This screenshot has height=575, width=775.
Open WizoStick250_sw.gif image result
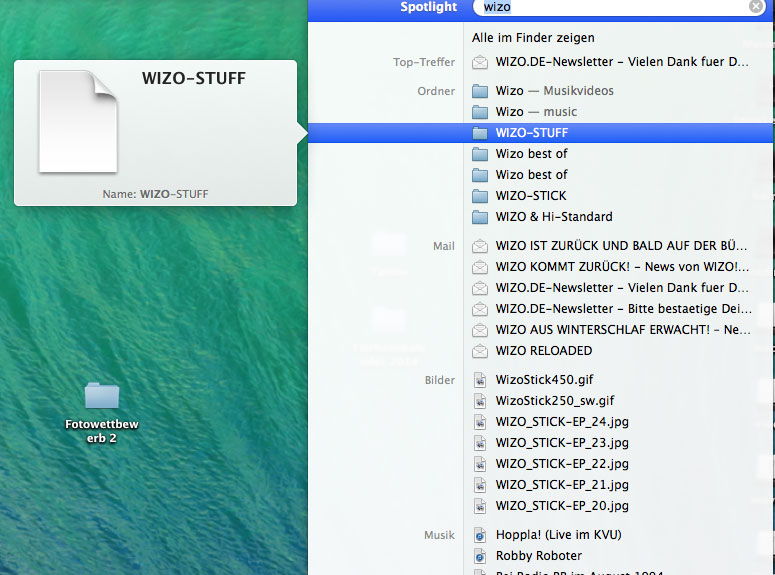tap(554, 401)
